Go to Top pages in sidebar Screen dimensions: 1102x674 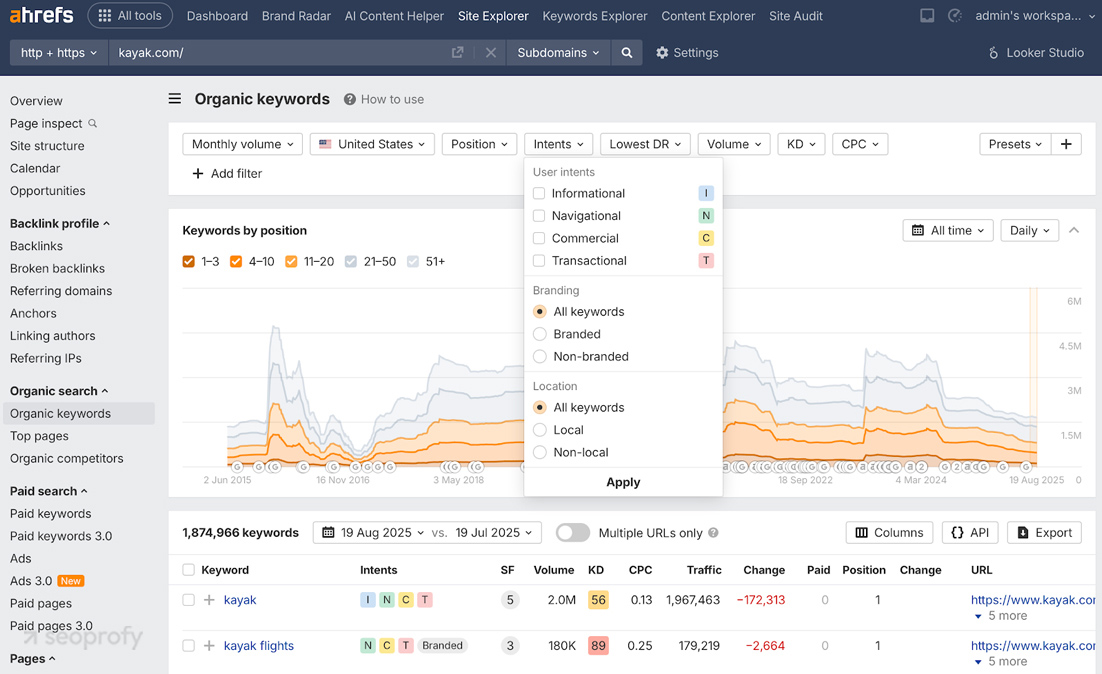[39, 436]
